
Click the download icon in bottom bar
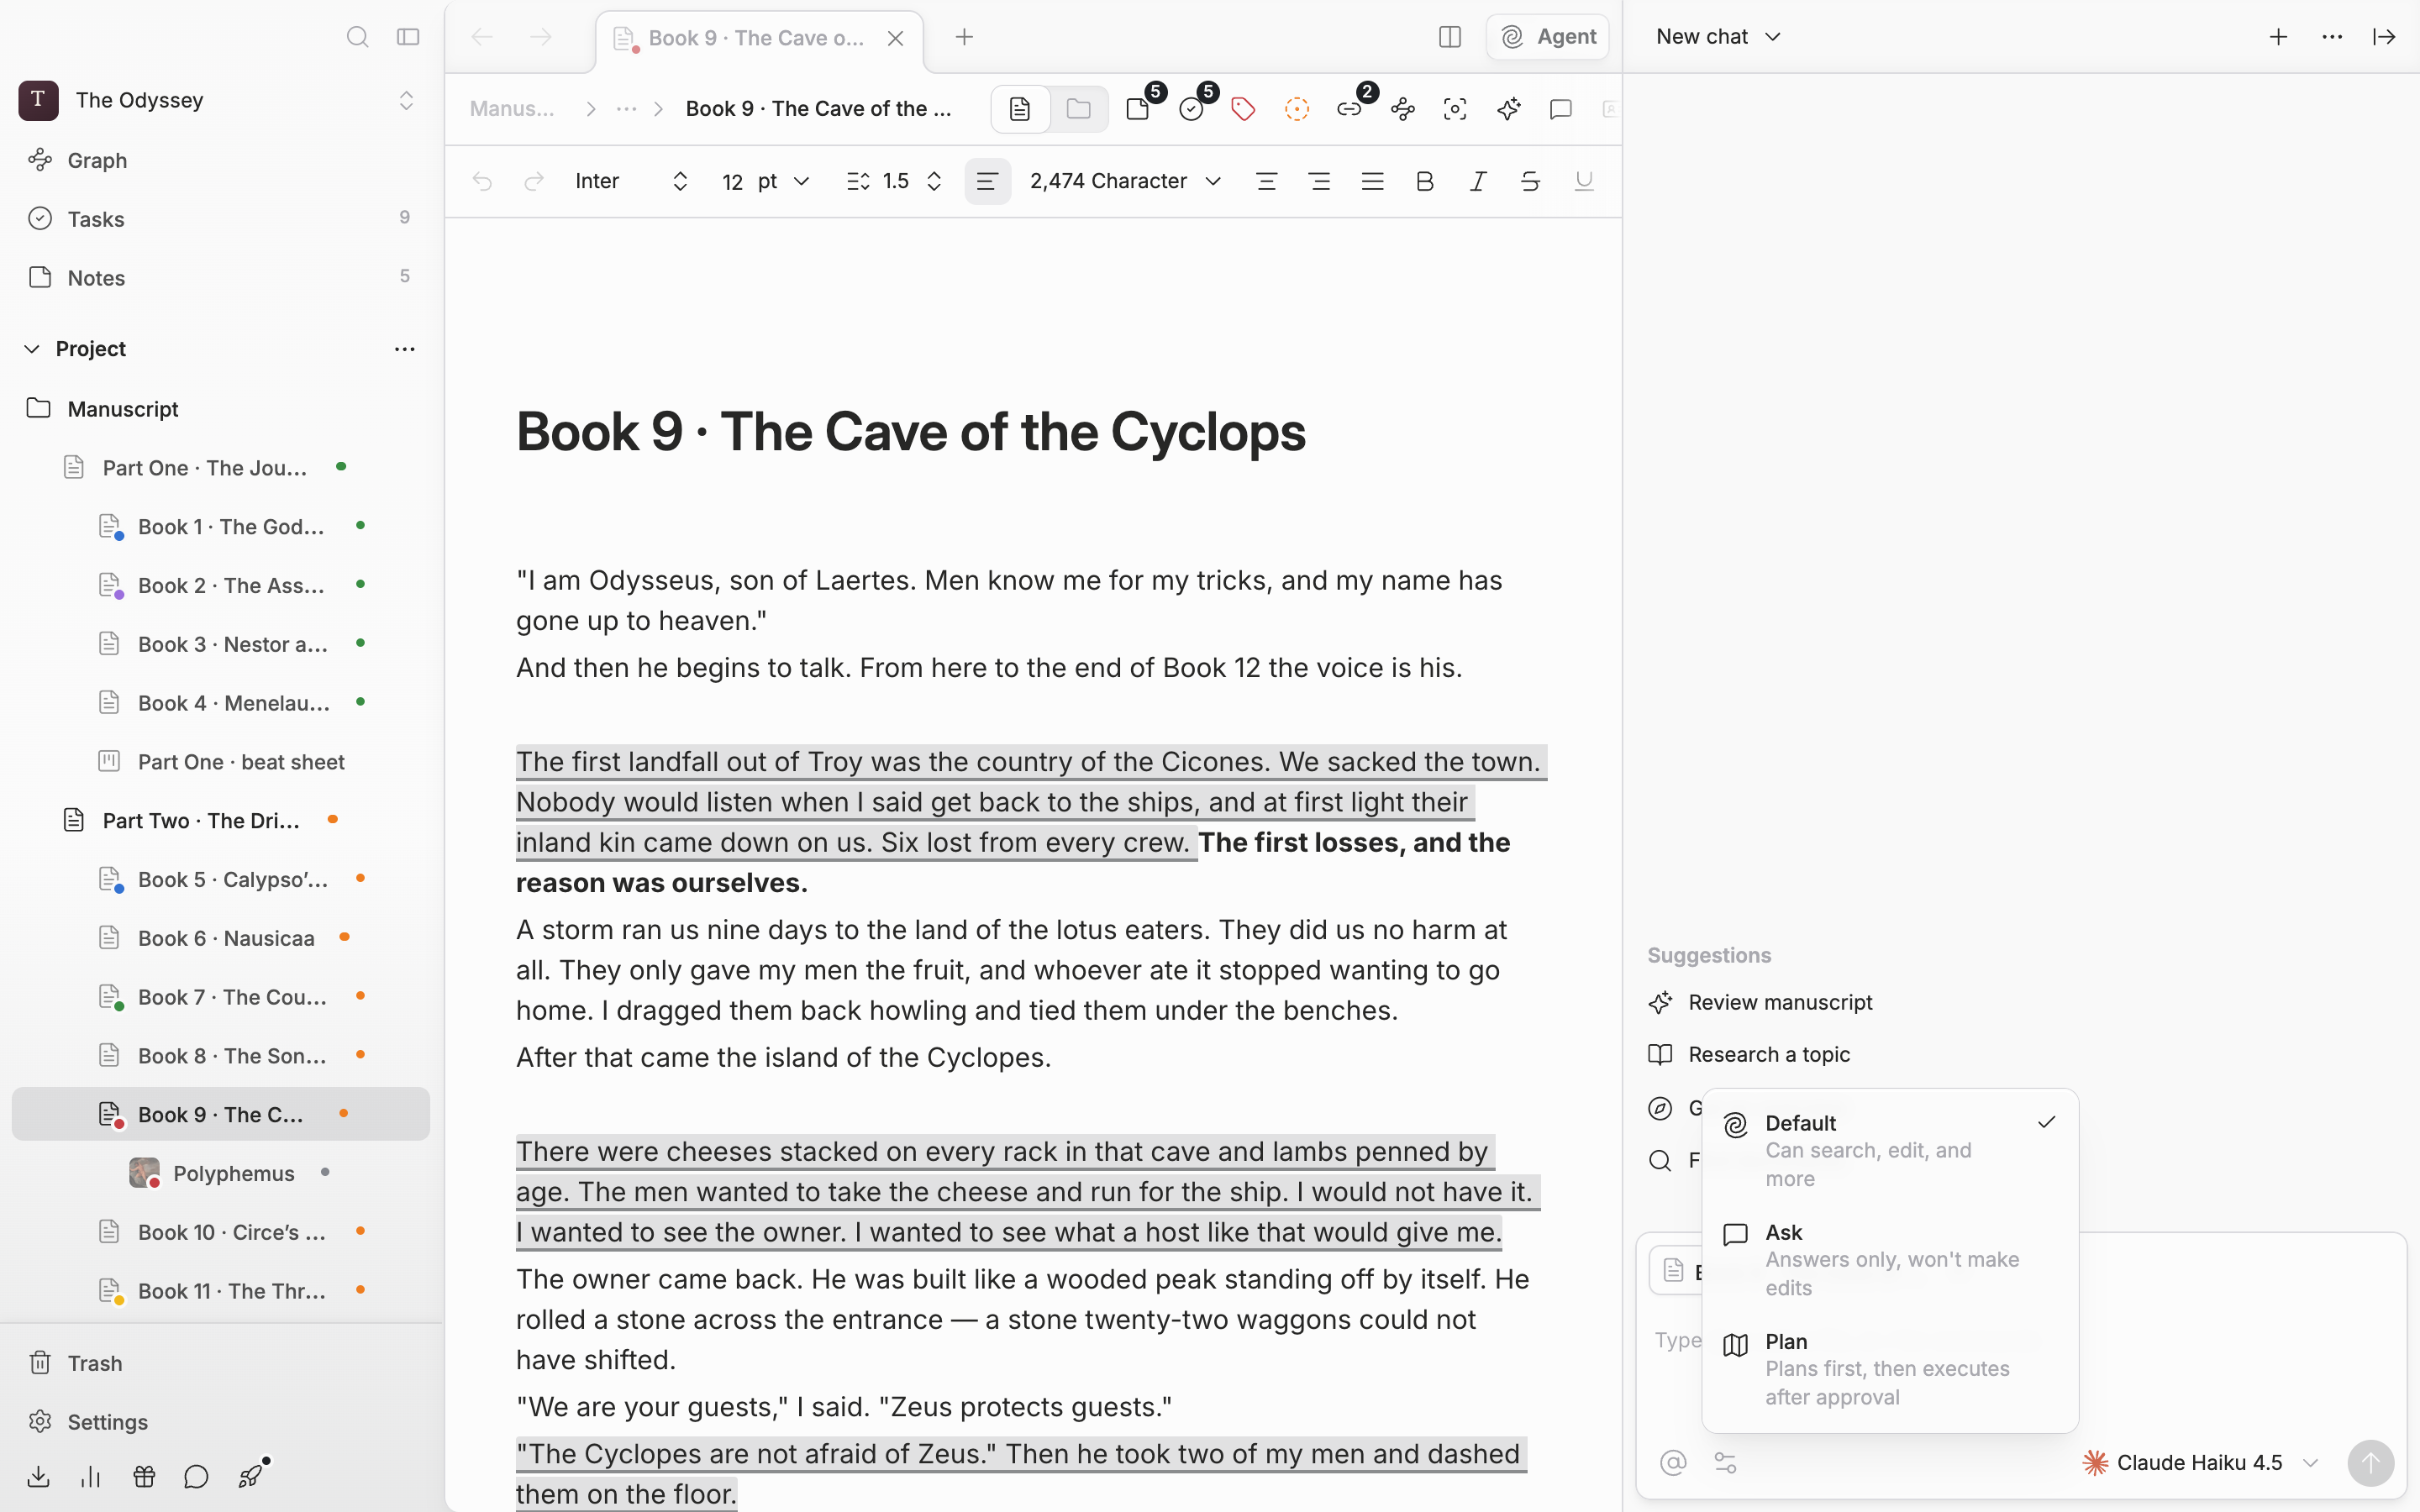point(39,1477)
